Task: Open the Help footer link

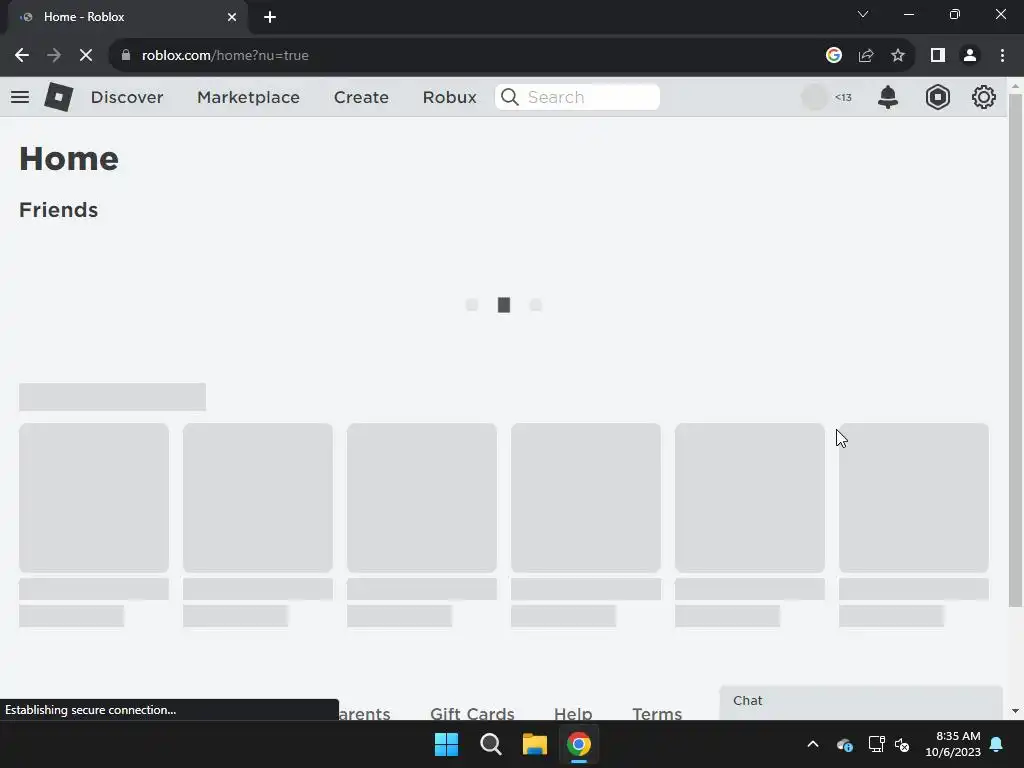Action: pyautogui.click(x=573, y=713)
